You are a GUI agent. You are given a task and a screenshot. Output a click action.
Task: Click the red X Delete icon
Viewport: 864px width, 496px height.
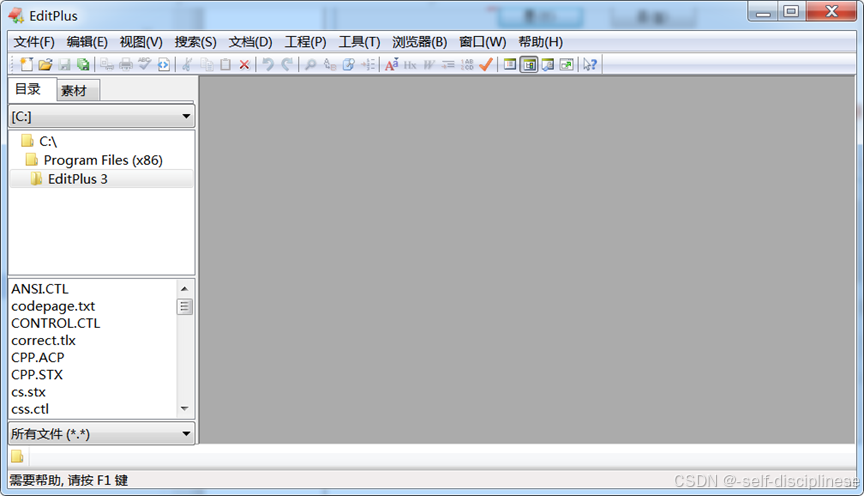pos(244,64)
